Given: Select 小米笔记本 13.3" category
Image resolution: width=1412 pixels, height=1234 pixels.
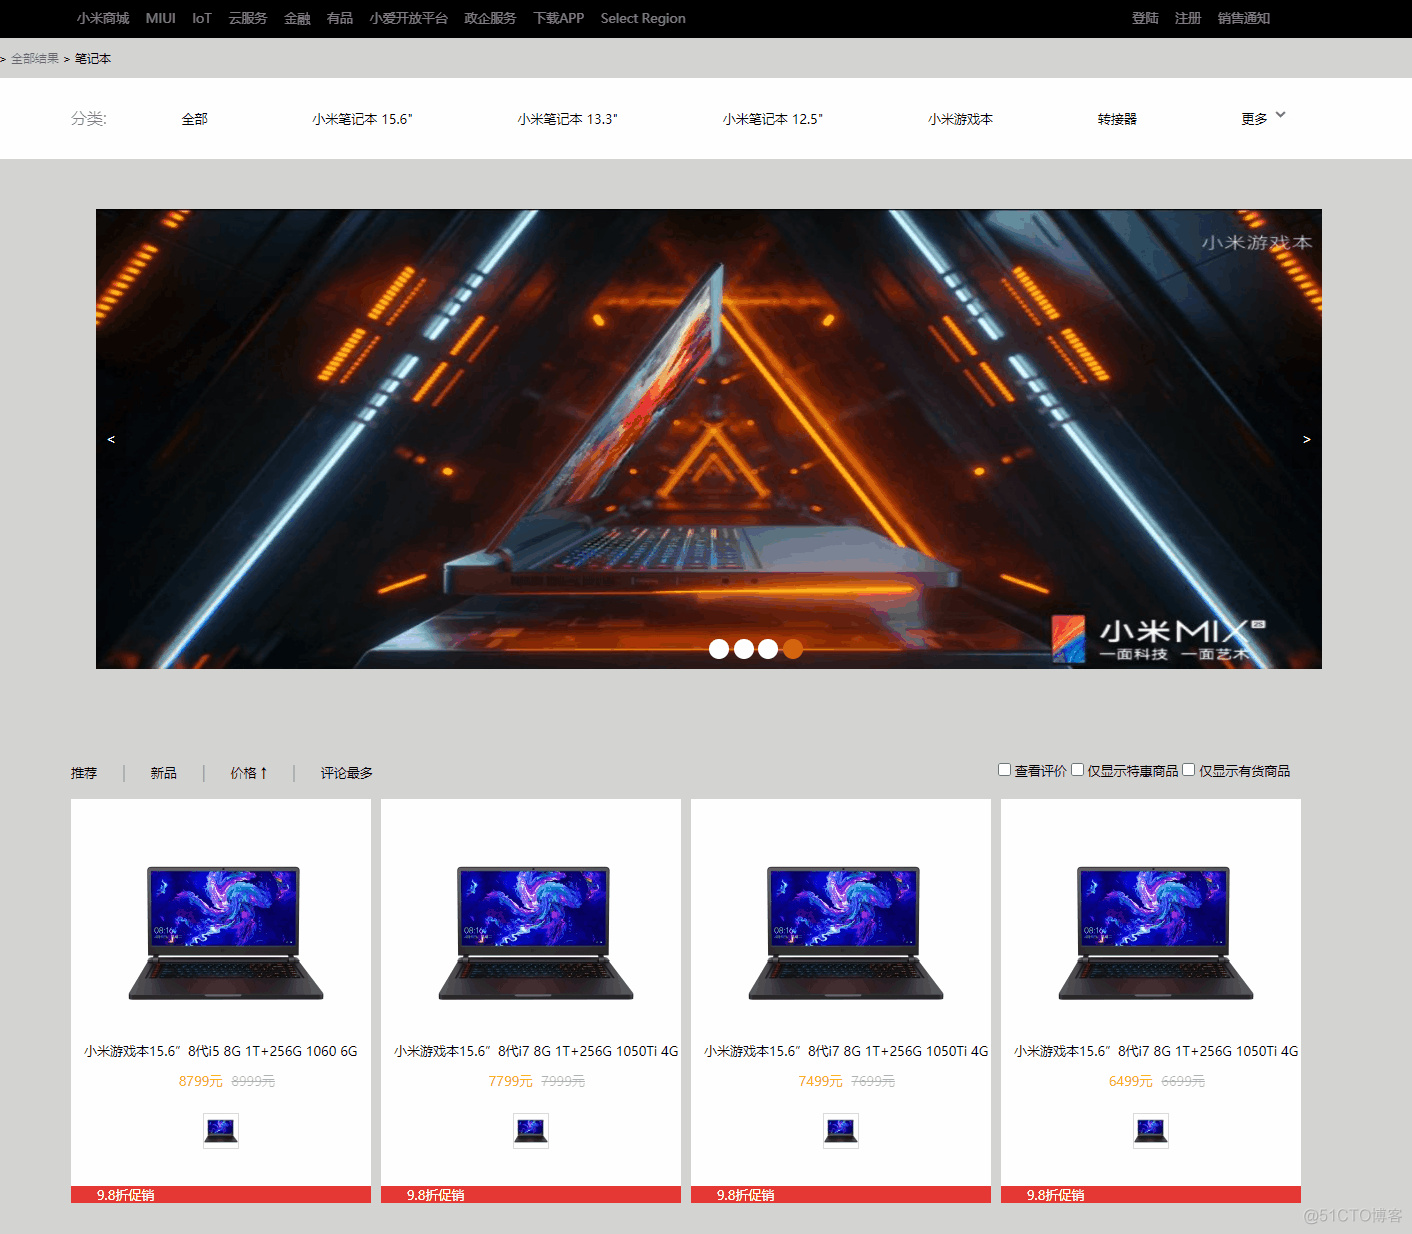Looking at the screenshot, I should [x=567, y=119].
